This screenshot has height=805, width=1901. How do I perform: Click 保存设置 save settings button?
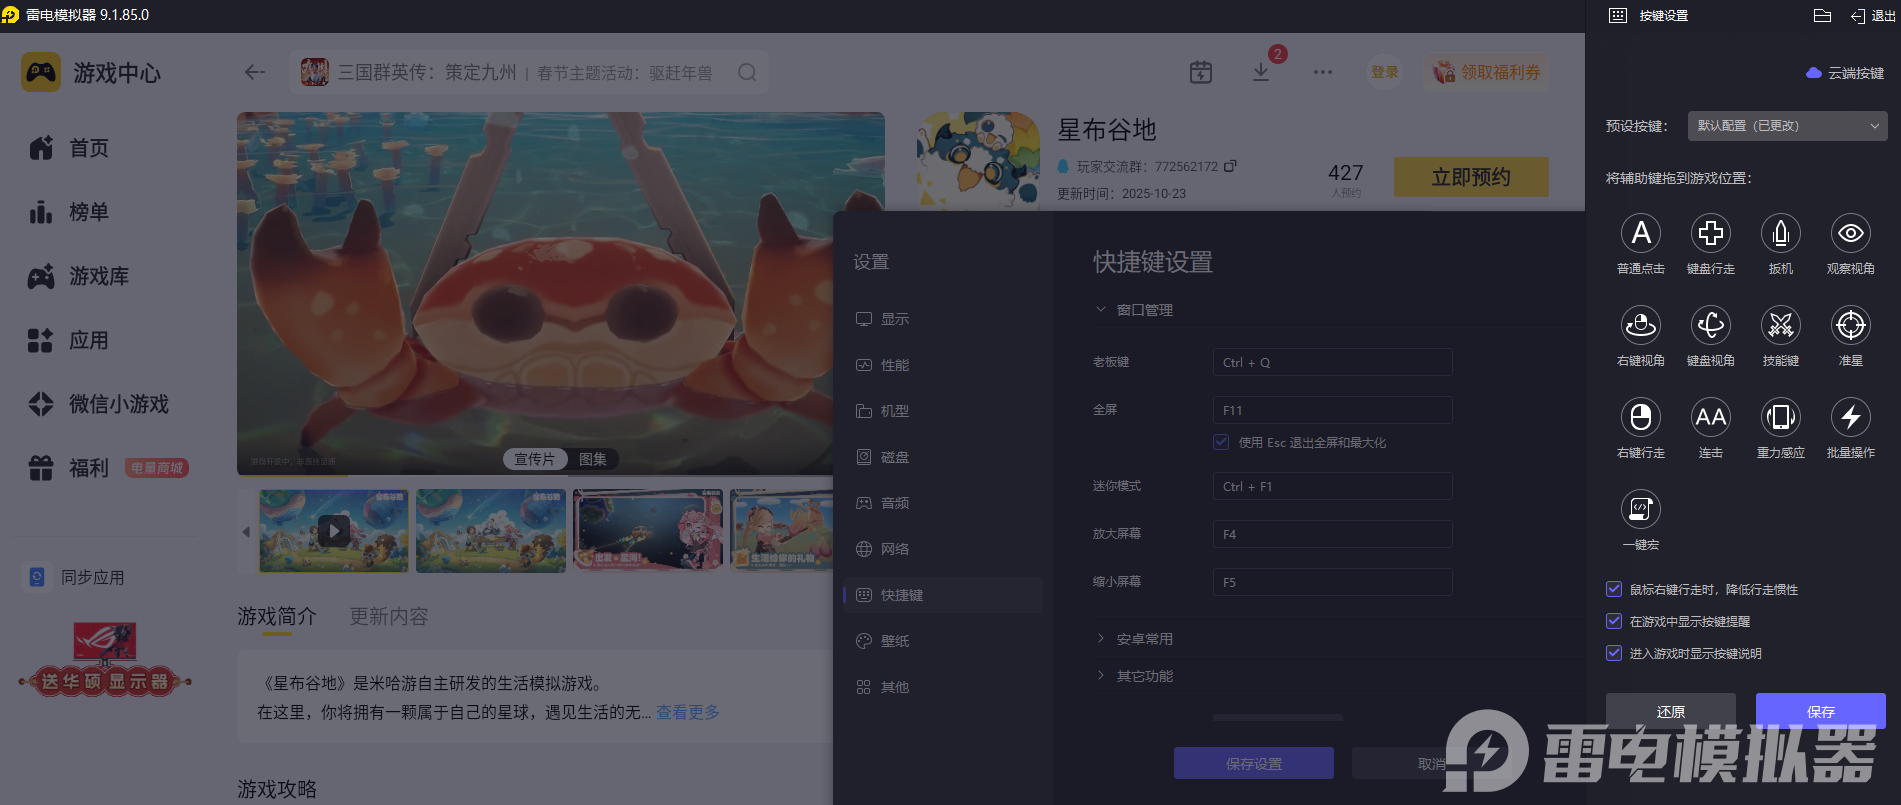pos(1254,763)
